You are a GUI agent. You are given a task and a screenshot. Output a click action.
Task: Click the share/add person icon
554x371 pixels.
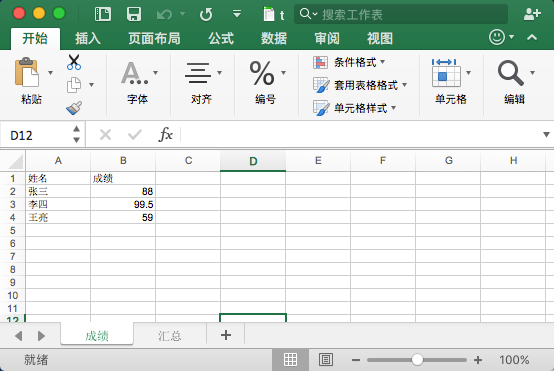532,14
